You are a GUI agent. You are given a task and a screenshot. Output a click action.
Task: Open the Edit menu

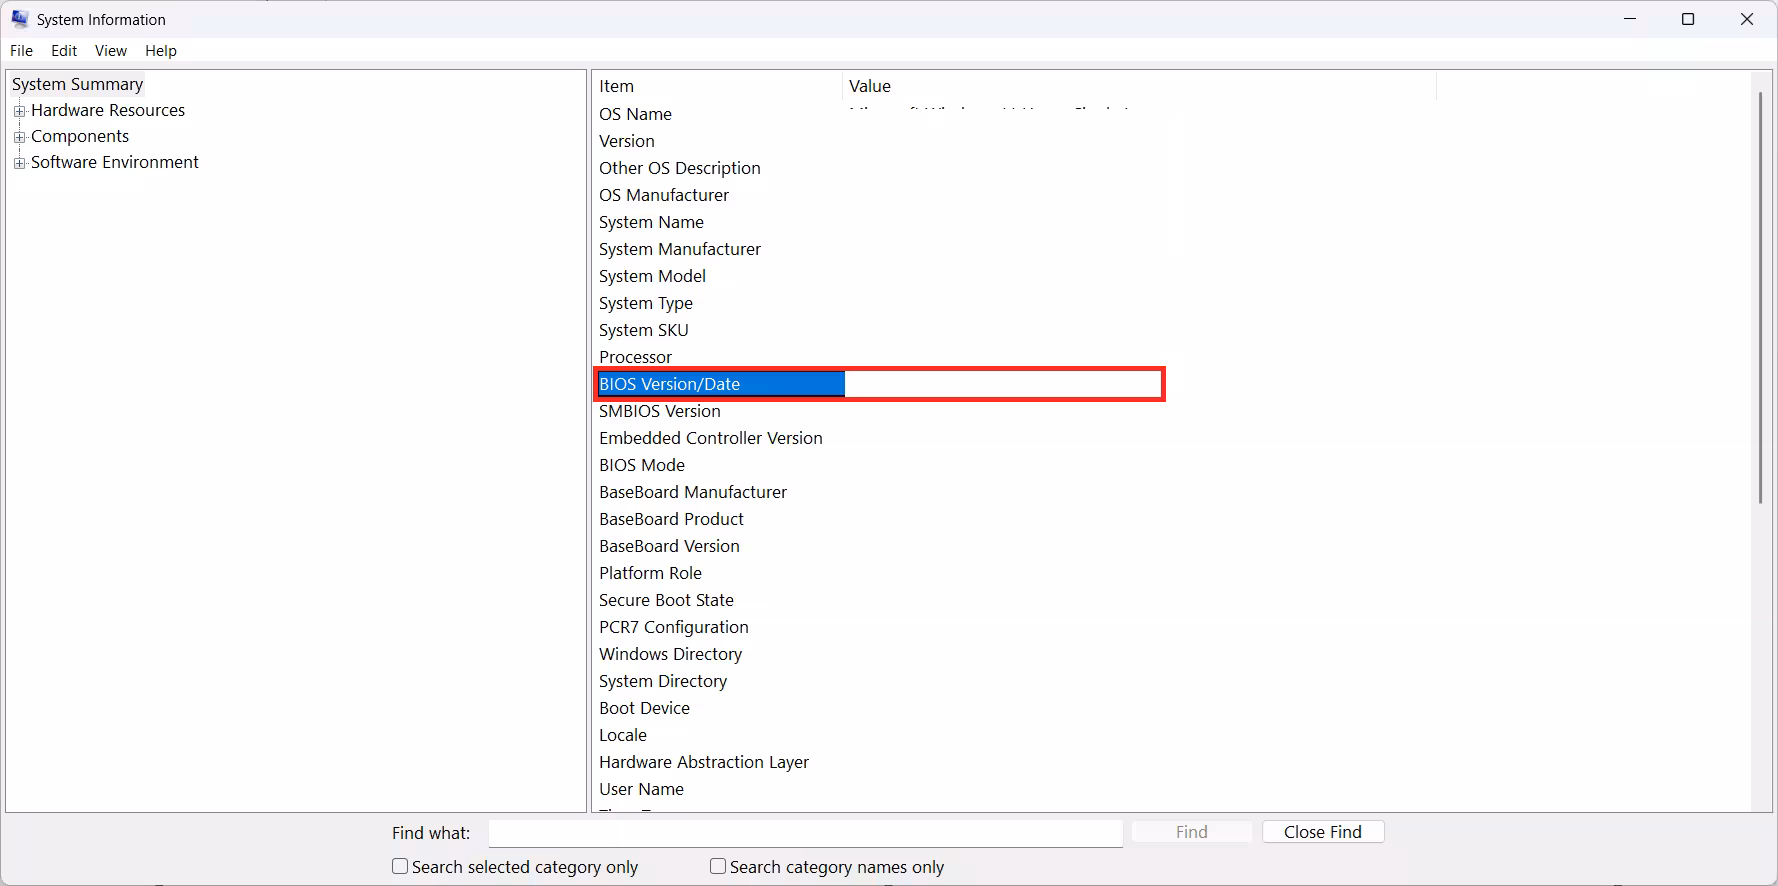(64, 51)
